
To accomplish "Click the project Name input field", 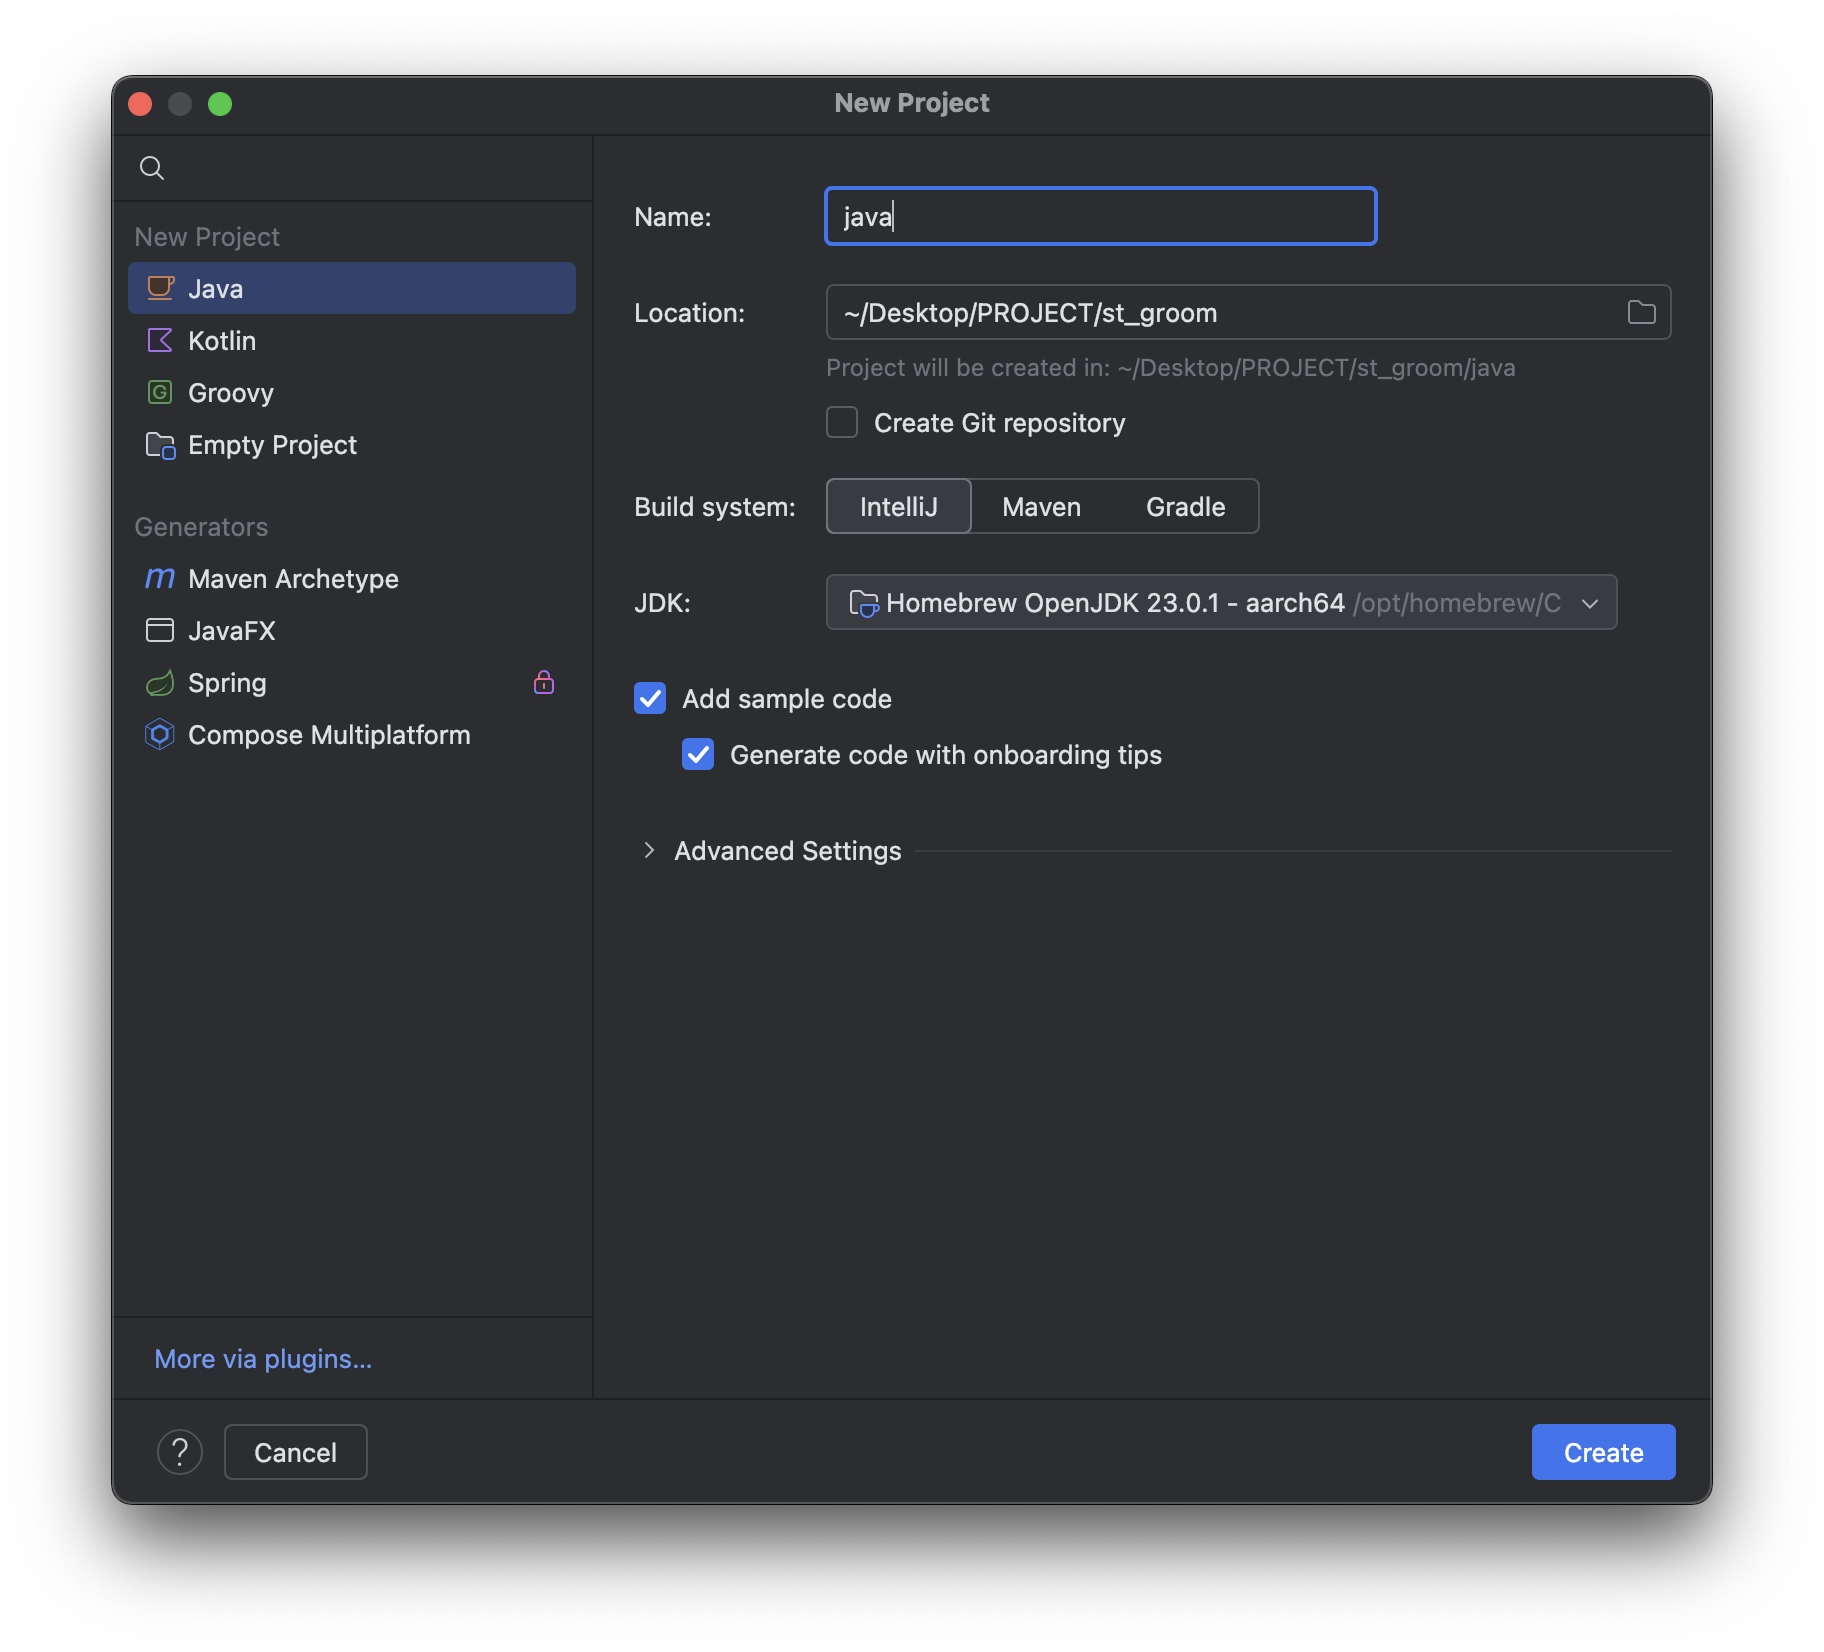I will 1100,216.
